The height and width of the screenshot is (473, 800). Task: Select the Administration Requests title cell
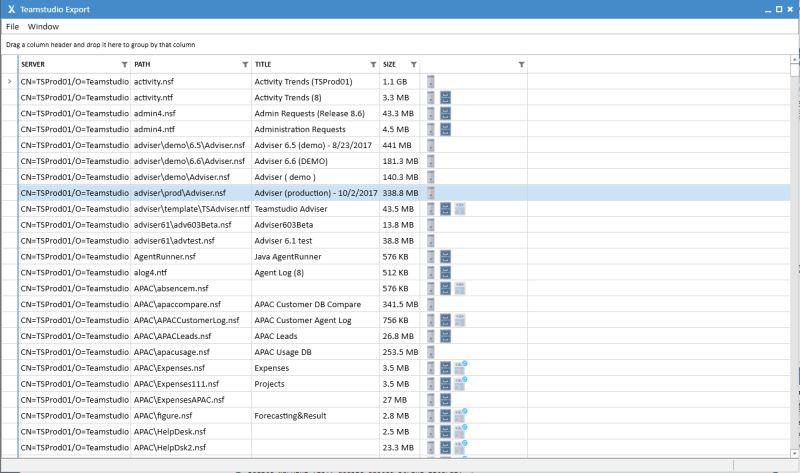[x=316, y=129]
